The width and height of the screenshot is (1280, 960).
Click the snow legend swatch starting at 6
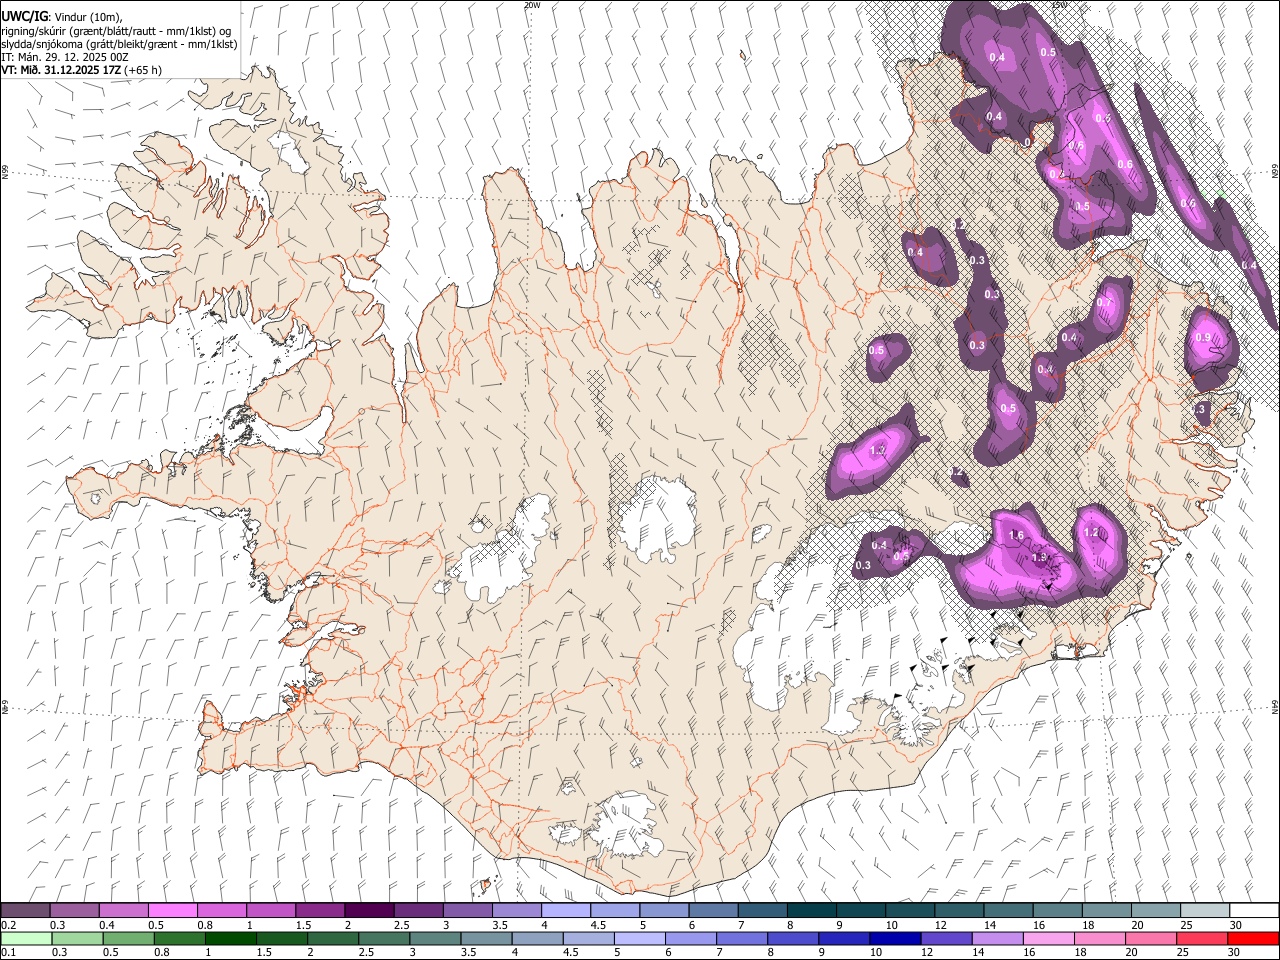(x=713, y=911)
